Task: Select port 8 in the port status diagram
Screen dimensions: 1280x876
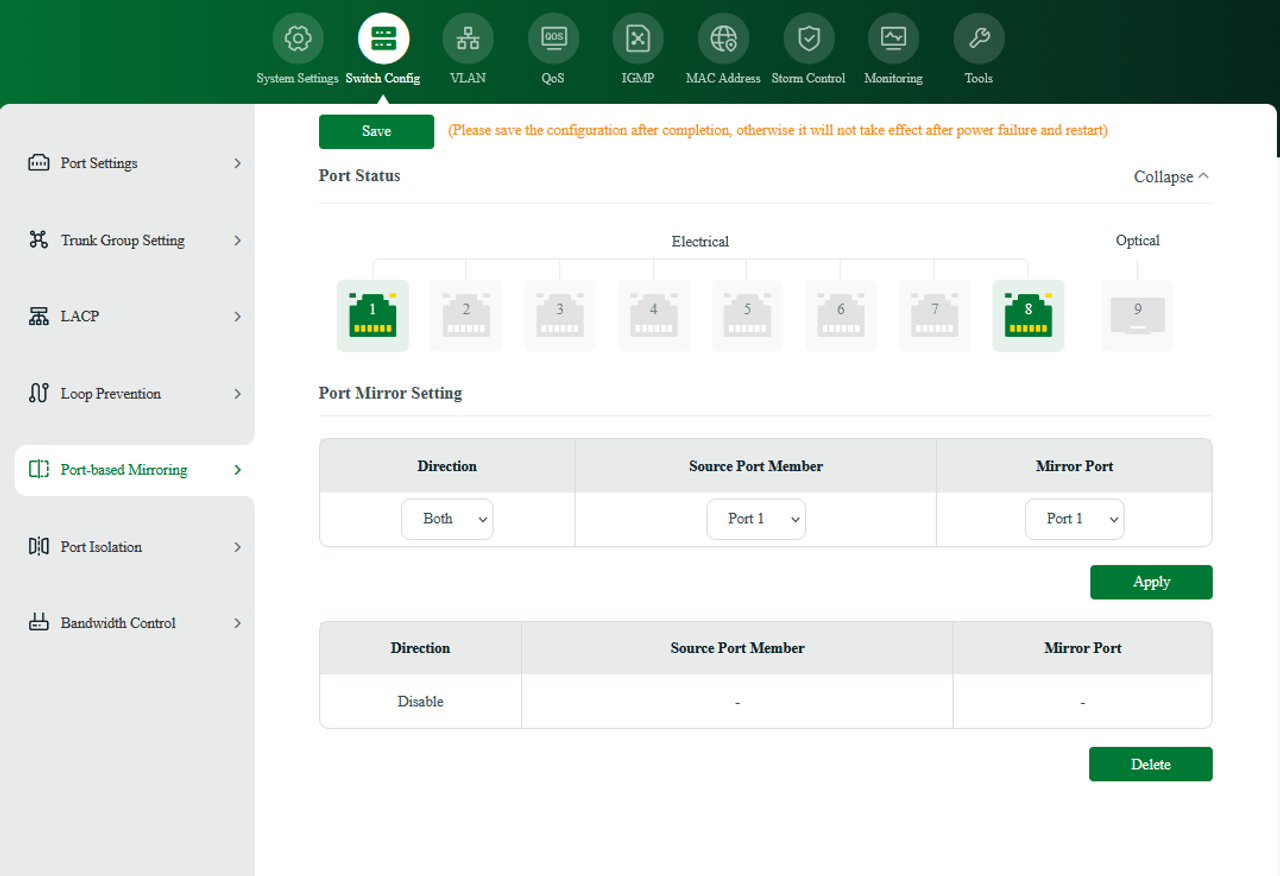Action: click(x=1028, y=315)
